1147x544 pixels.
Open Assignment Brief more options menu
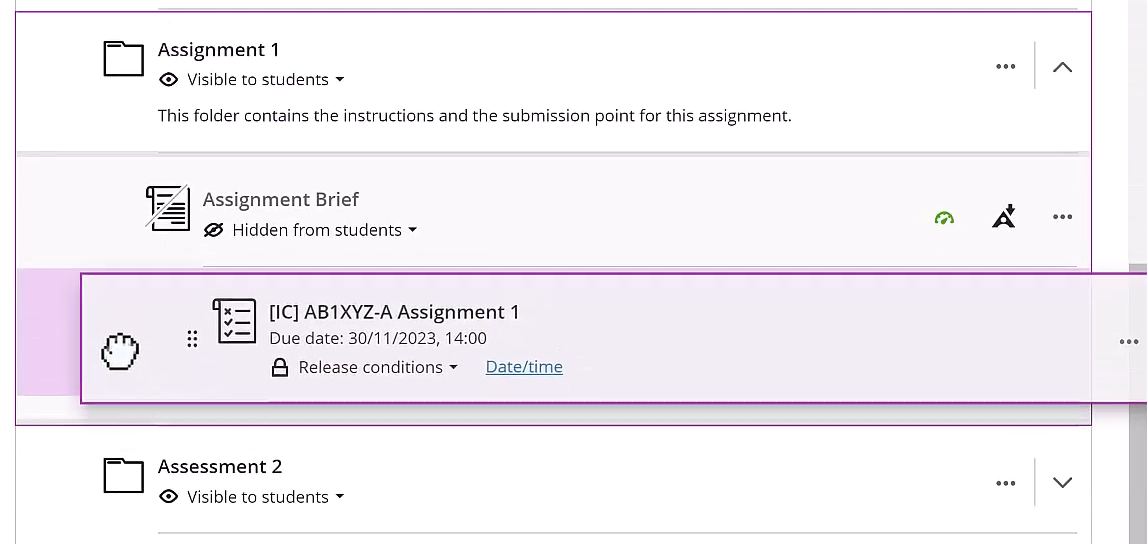pos(1062,217)
